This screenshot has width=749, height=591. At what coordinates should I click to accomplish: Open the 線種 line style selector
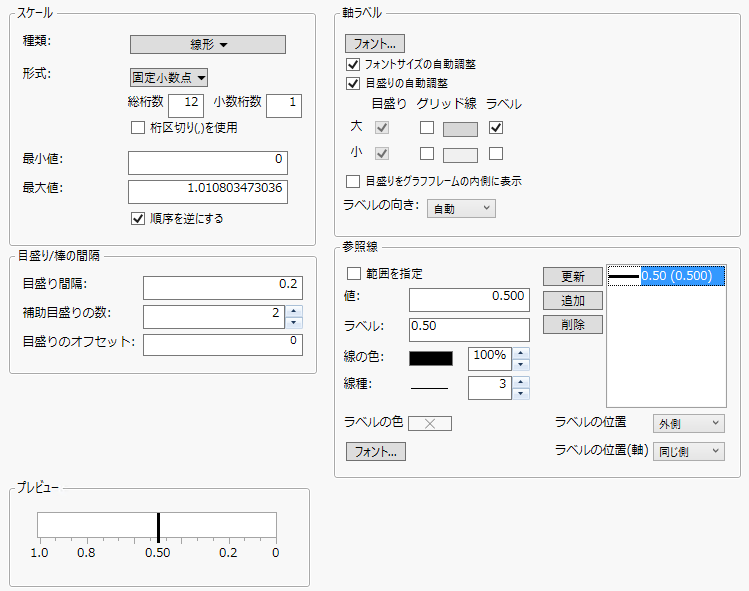click(429, 388)
